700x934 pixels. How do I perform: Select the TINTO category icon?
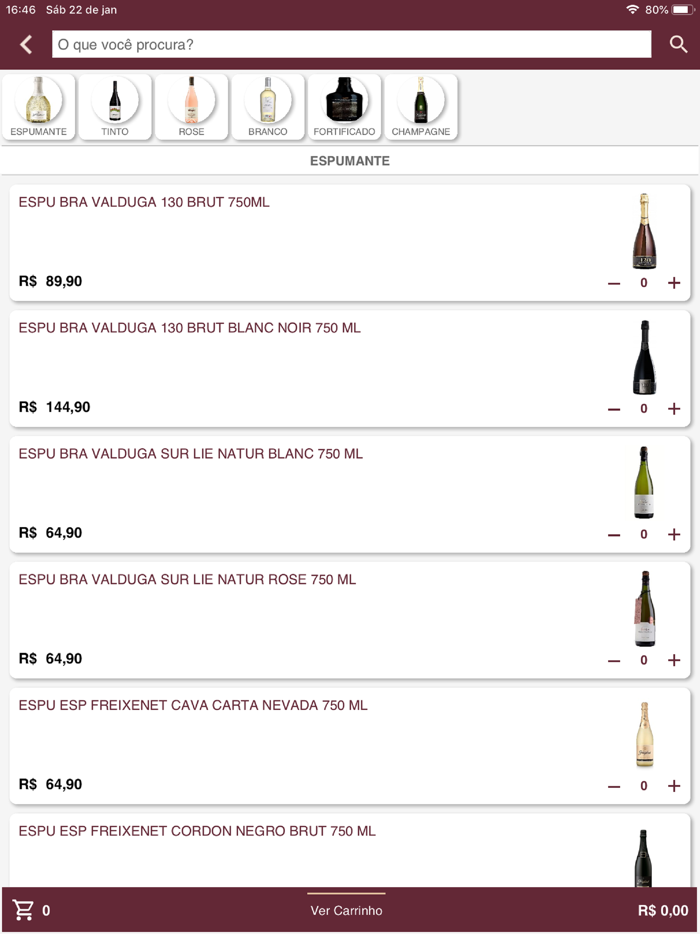coord(115,106)
